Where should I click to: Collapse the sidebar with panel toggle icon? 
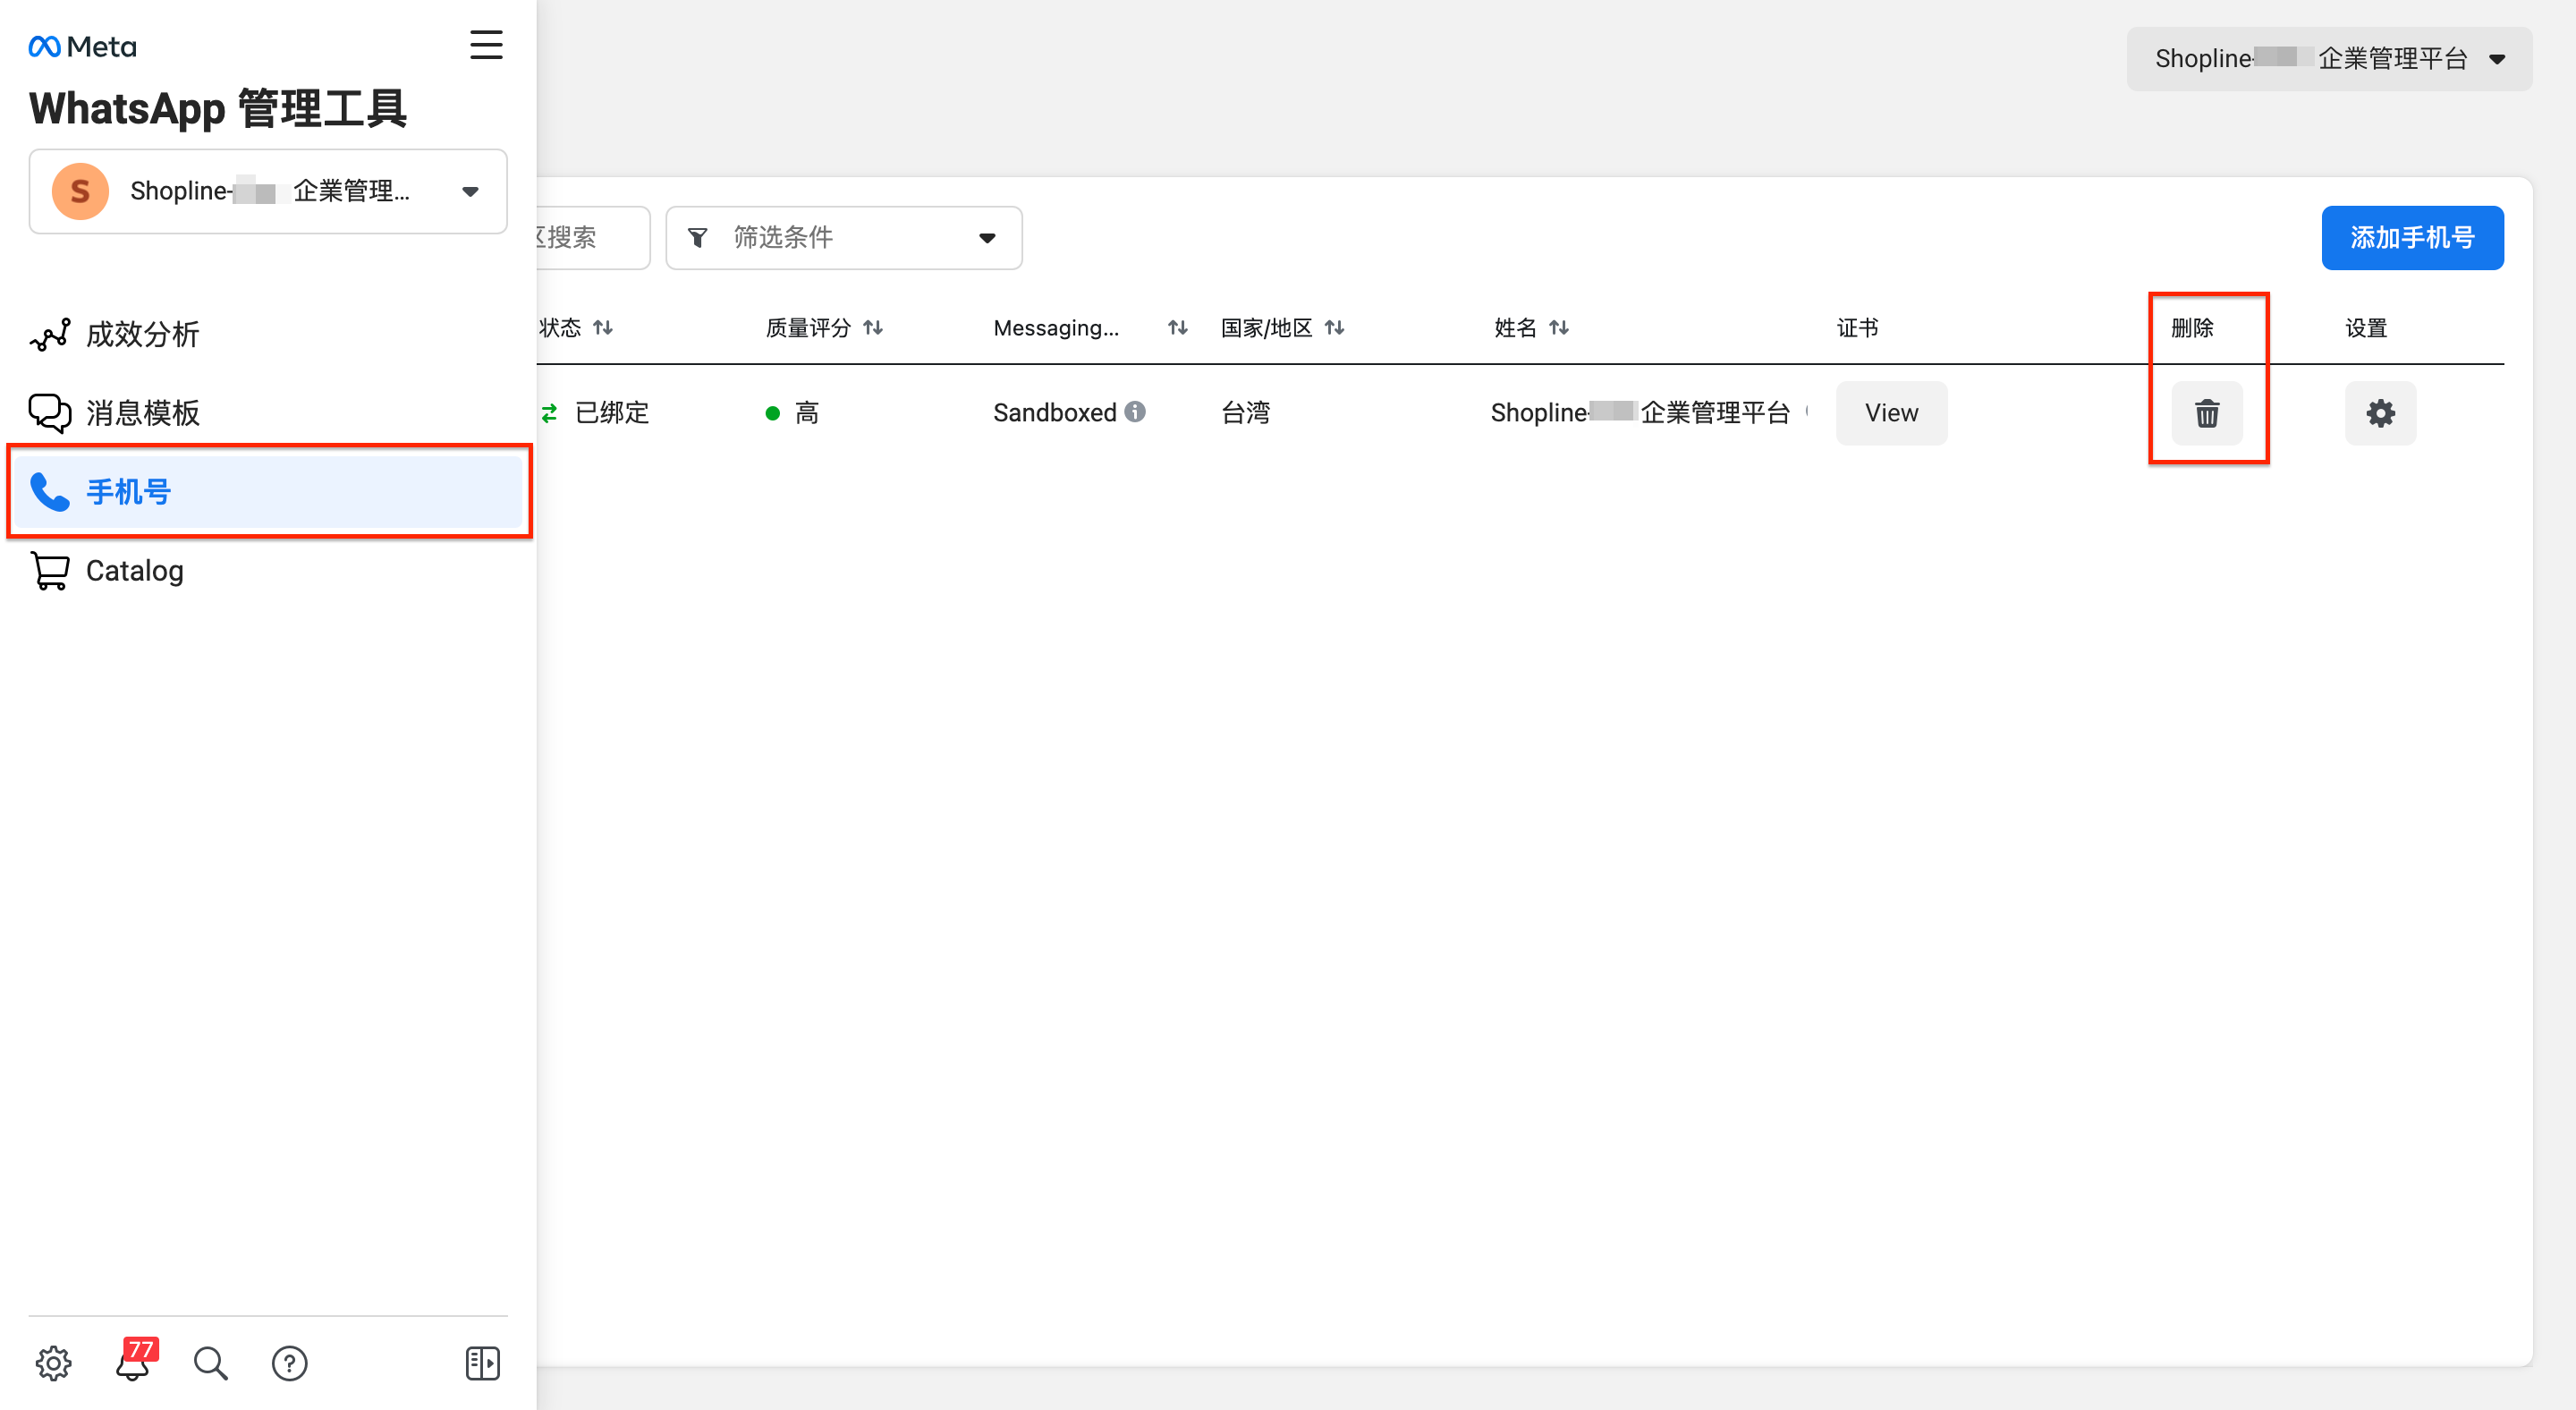[x=483, y=1363]
